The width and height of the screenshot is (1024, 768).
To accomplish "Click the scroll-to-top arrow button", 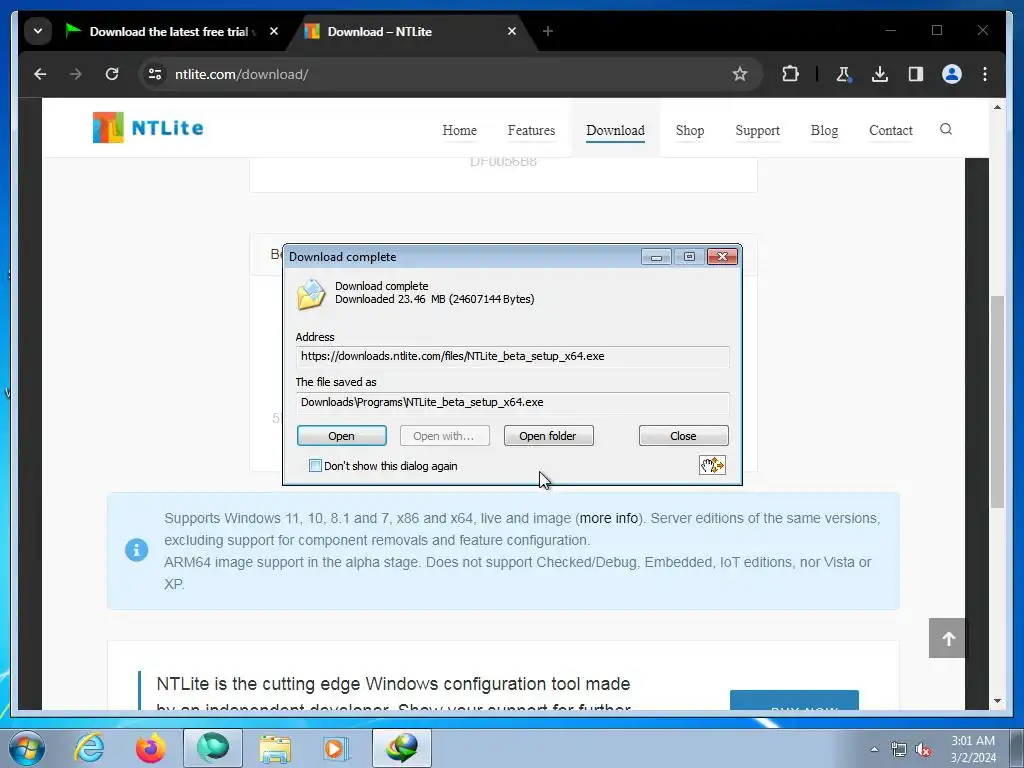I will [x=948, y=638].
